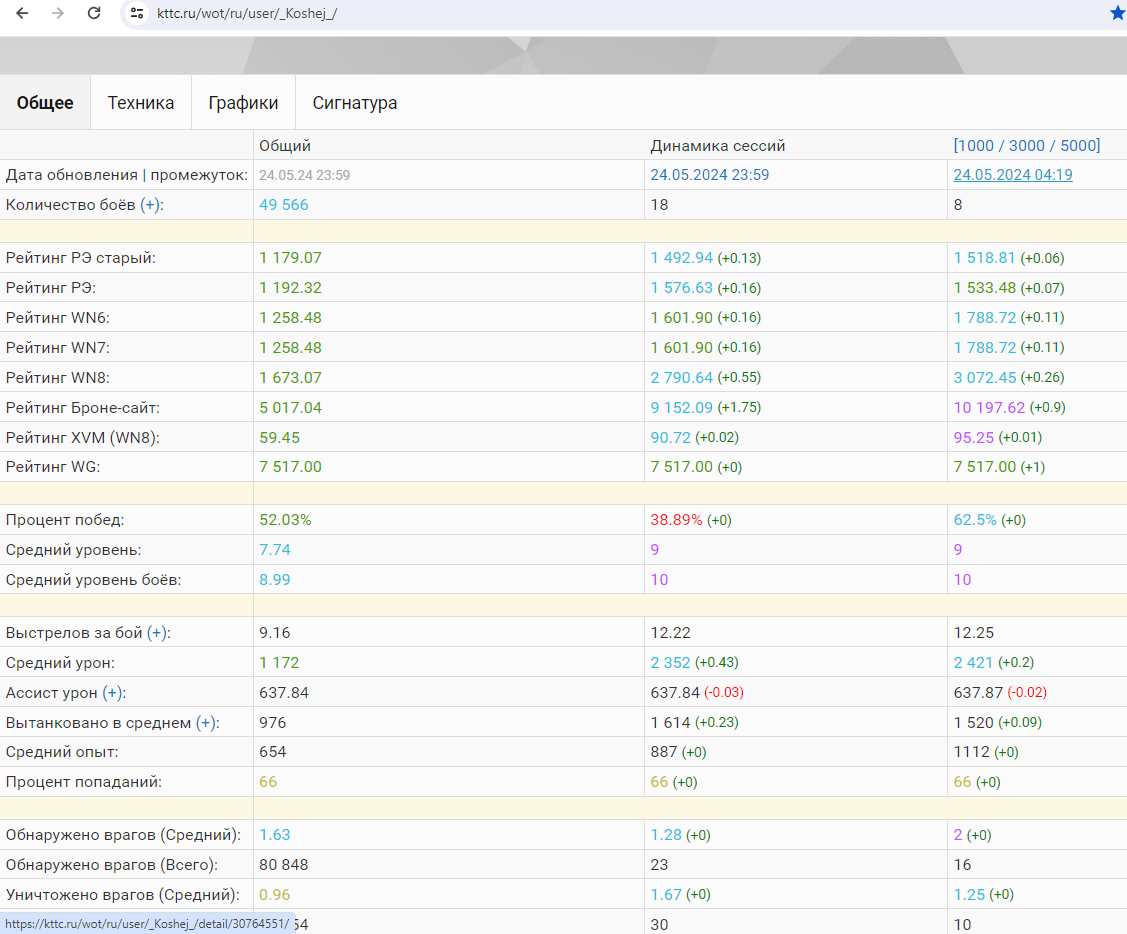Click the 49 566 total battles value
The image size is (1127, 934).
pyautogui.click(x=284, y=205)
